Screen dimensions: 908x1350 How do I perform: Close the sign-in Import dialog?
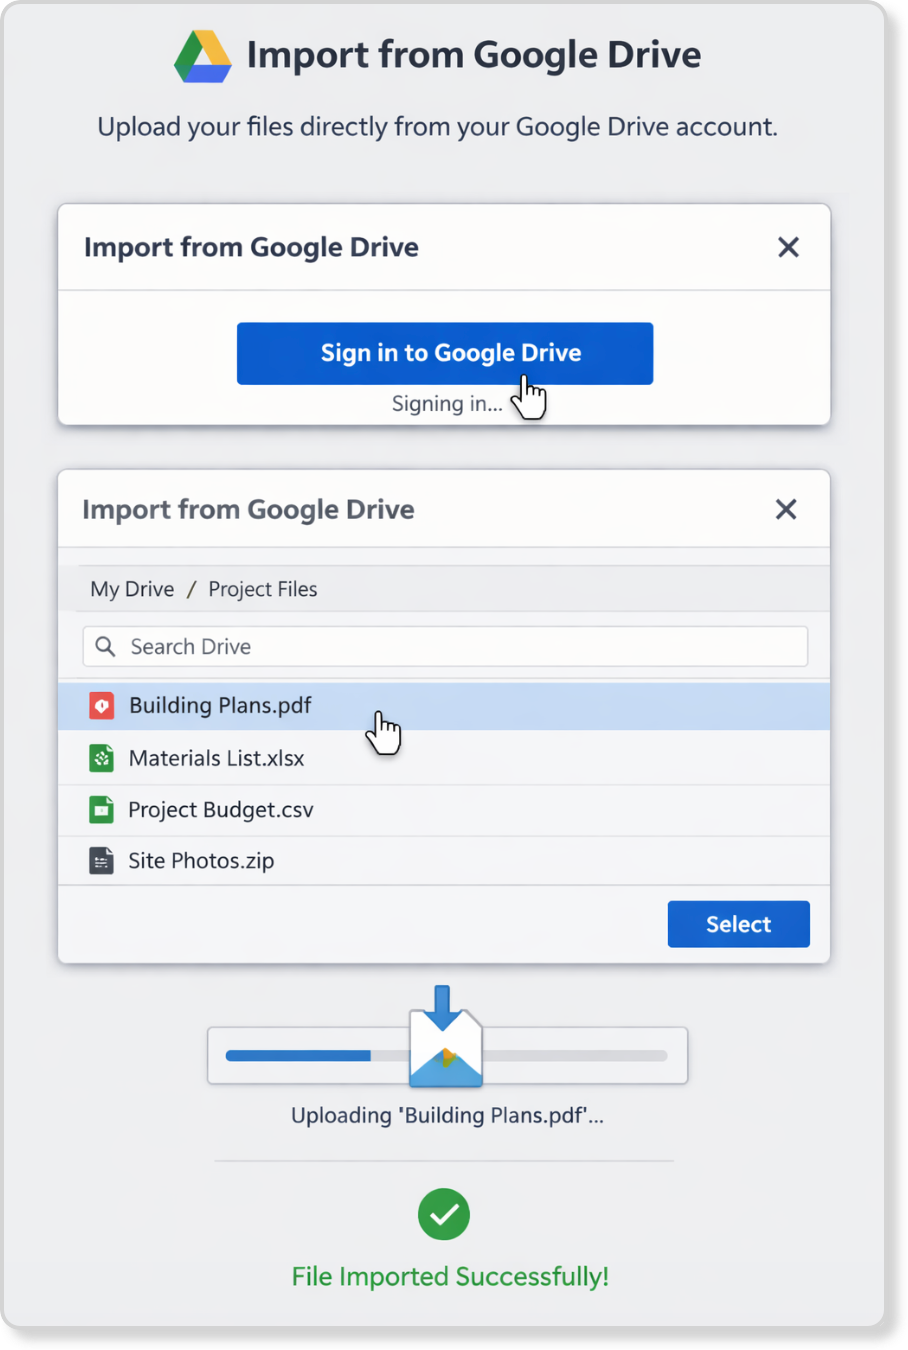click(x=788, y=247)
